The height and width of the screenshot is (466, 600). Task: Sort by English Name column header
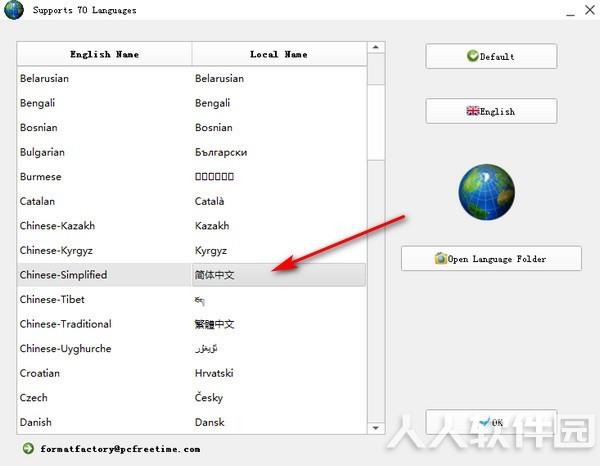(104, 54)
